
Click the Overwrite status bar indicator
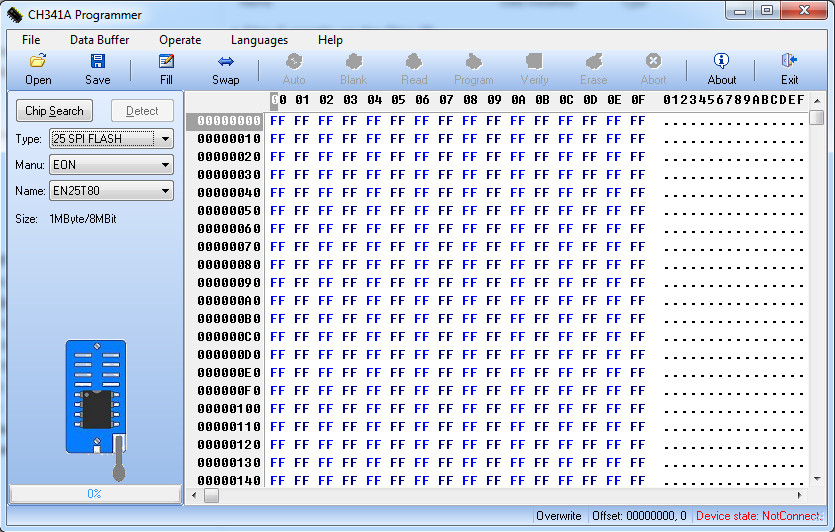click(559, 516)
